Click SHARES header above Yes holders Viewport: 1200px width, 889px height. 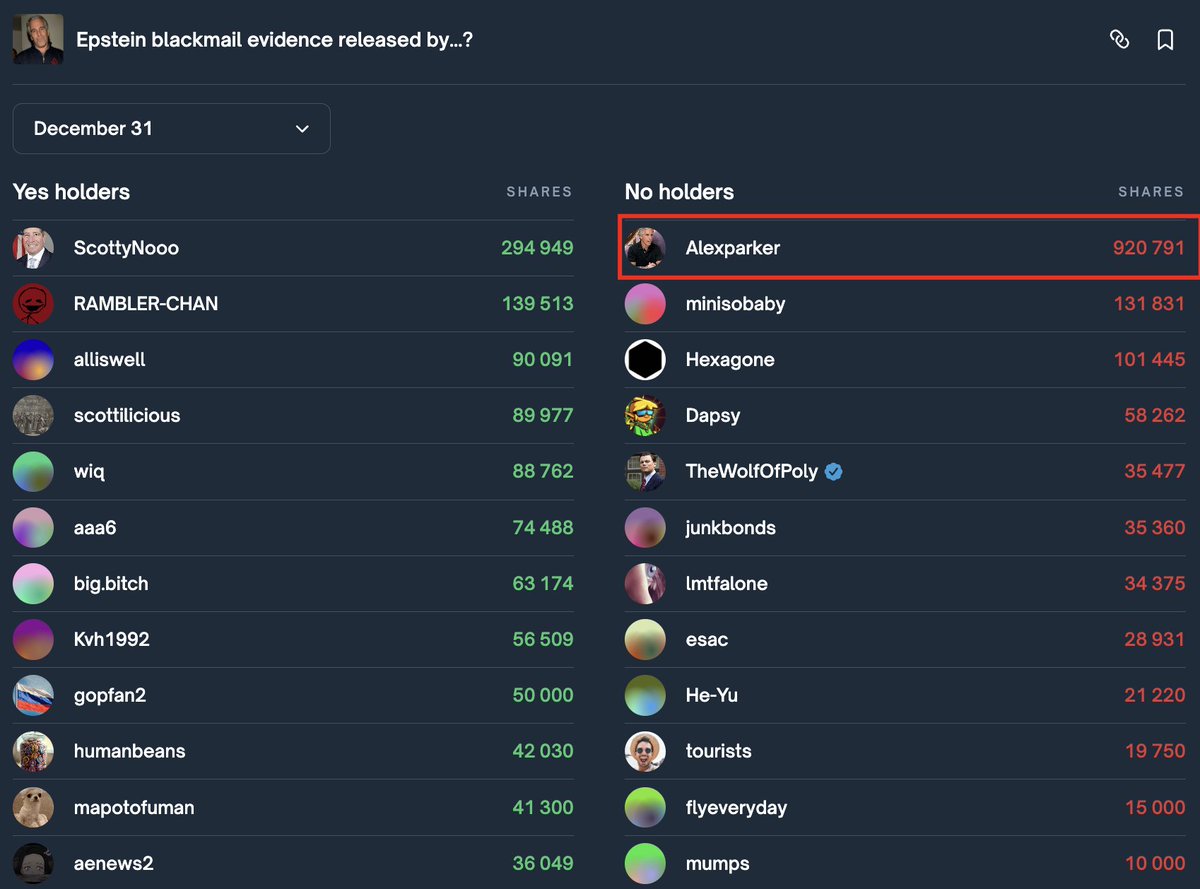[539, 192]
